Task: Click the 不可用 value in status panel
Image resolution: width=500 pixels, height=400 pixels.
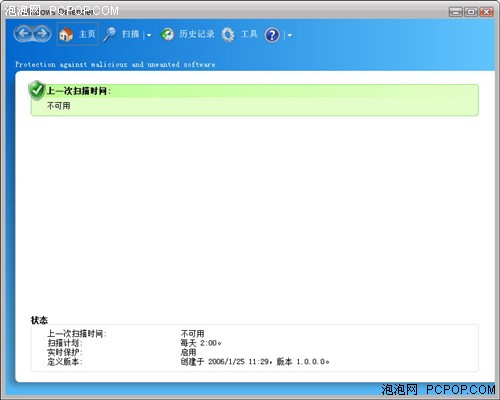Action: 192,334
